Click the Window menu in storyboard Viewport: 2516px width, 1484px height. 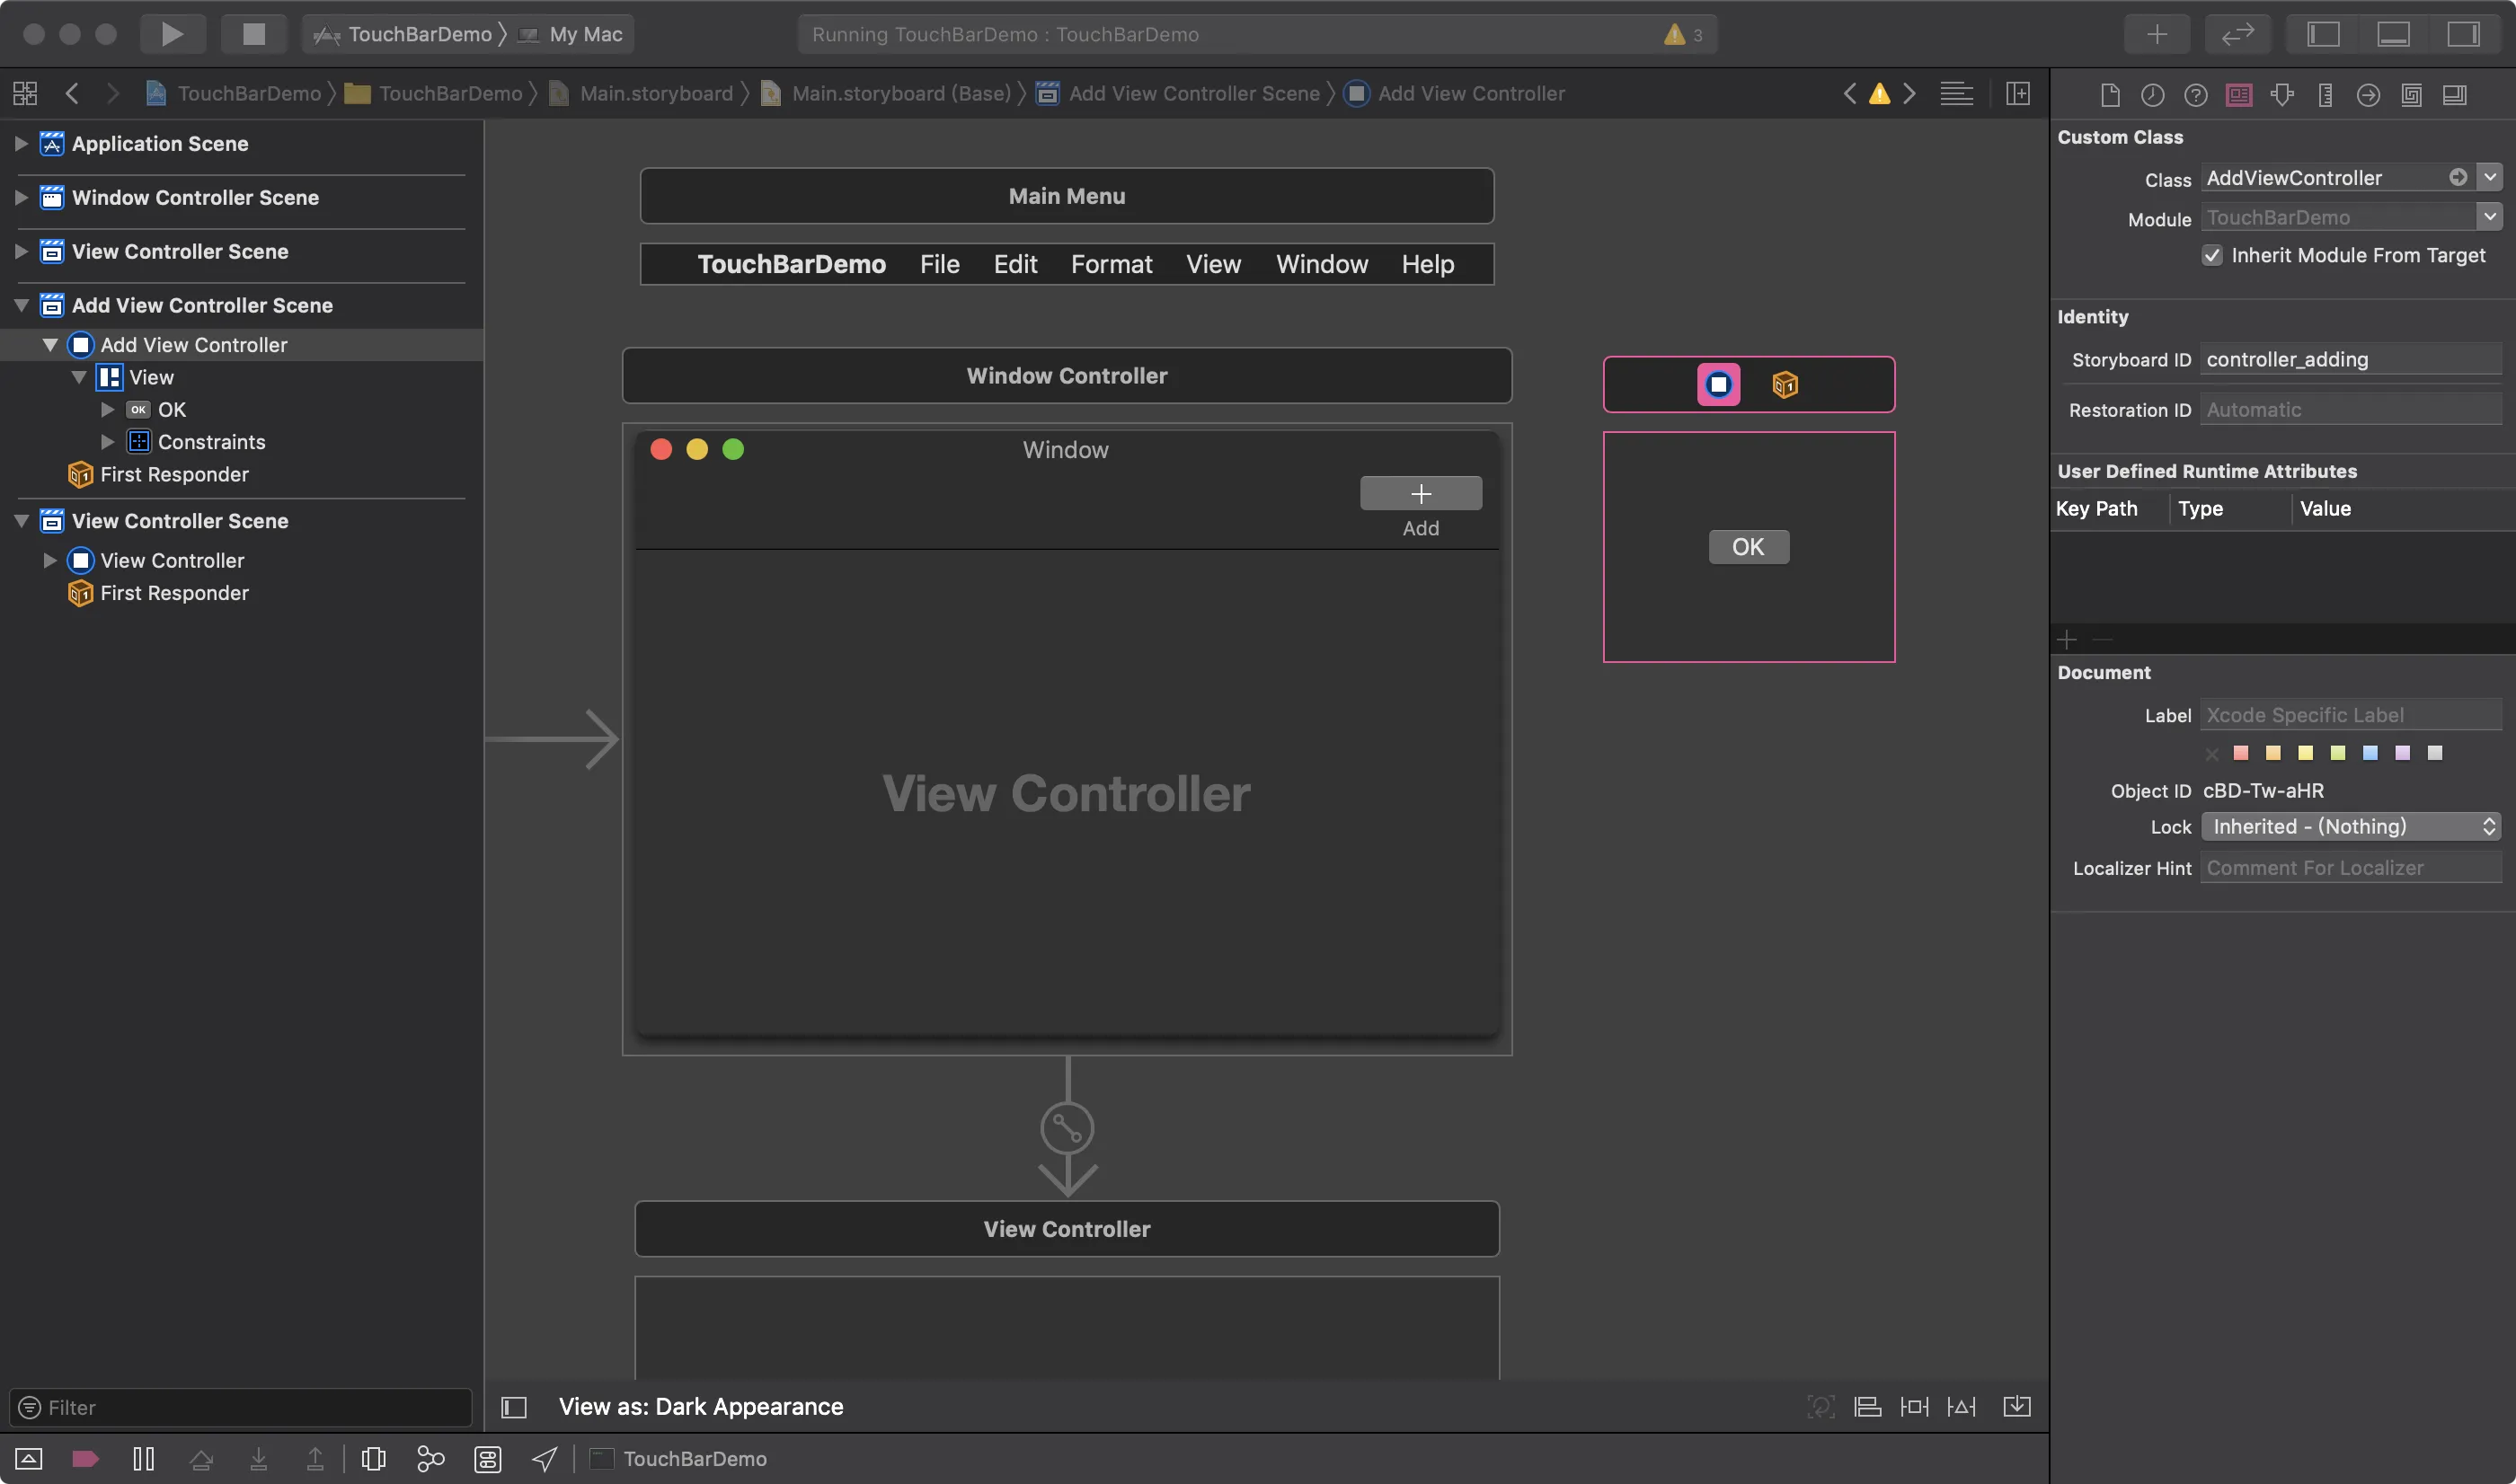(x=1321, y=264)
